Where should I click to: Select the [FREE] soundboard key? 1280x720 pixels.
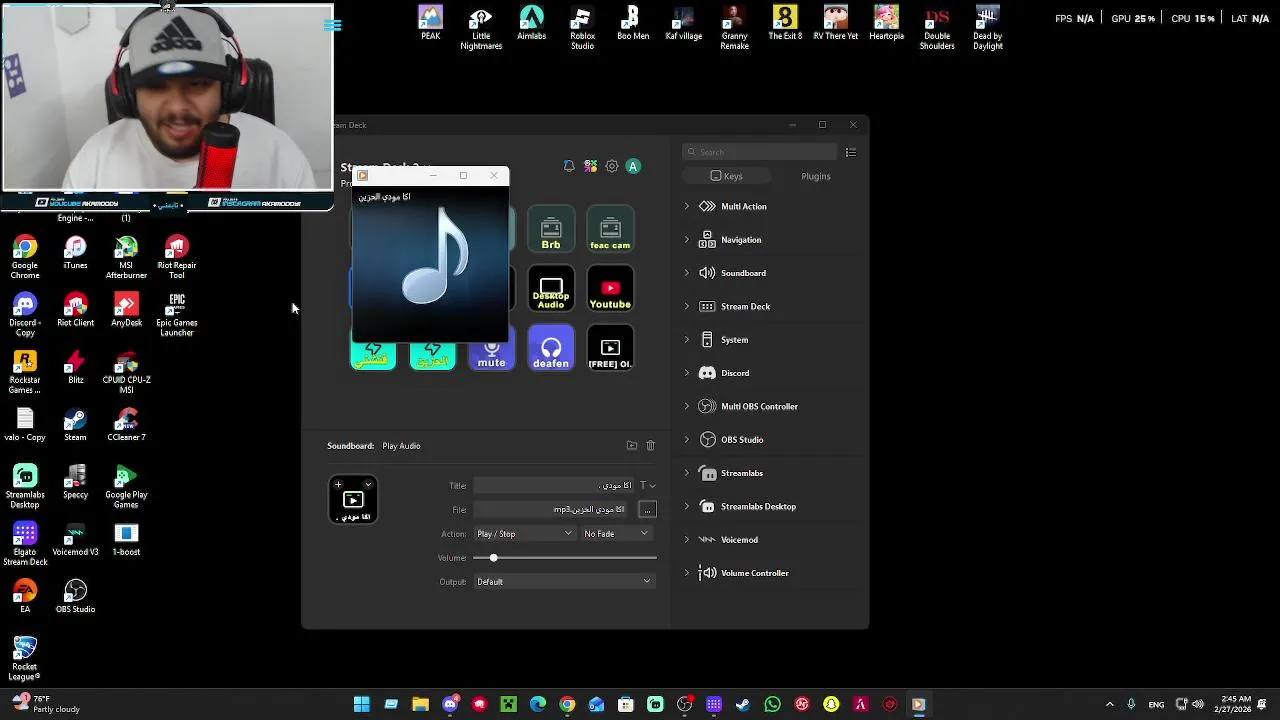click(x=610, y=348)
